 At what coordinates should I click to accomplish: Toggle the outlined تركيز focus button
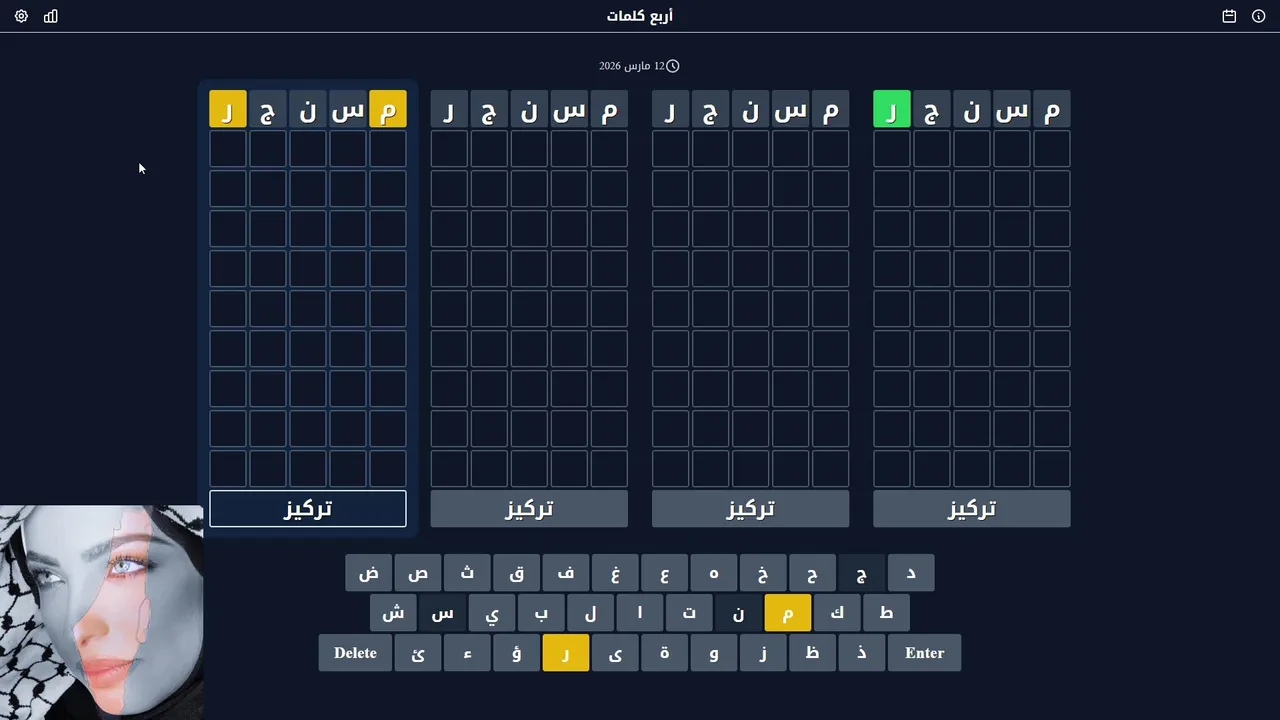click(x=308, y=509)
